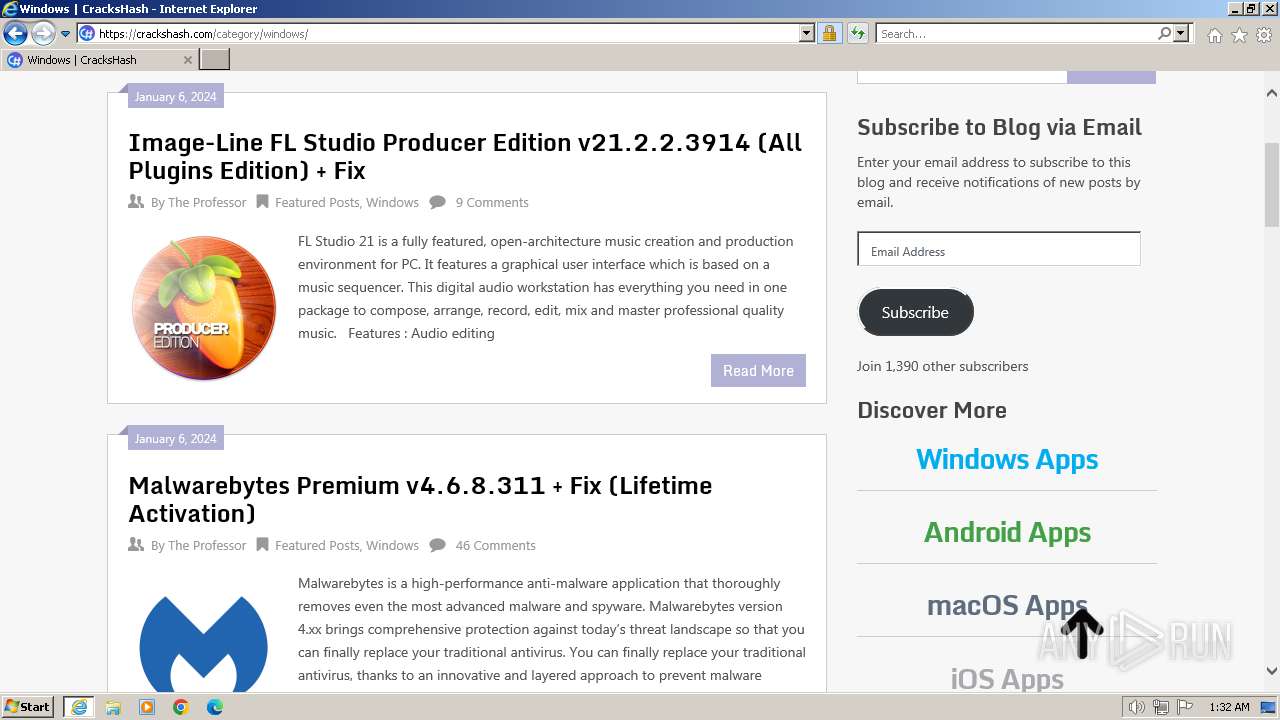Click the author people icon on Malwarebytes post

coord(136,545)
